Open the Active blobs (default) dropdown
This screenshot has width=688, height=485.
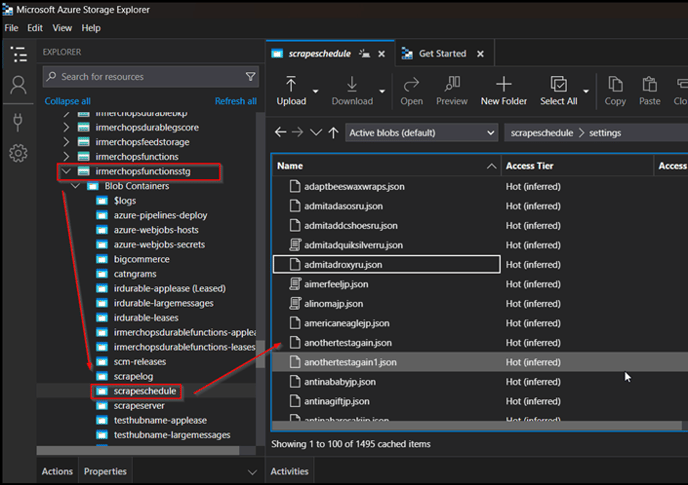pyautogui.click(x=422, y=133)
